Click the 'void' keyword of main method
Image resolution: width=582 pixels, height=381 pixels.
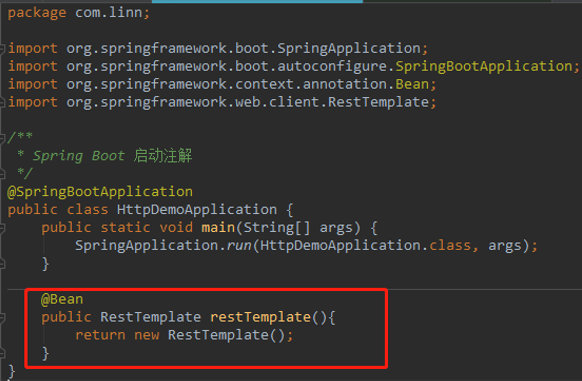[x=176, y=228]
